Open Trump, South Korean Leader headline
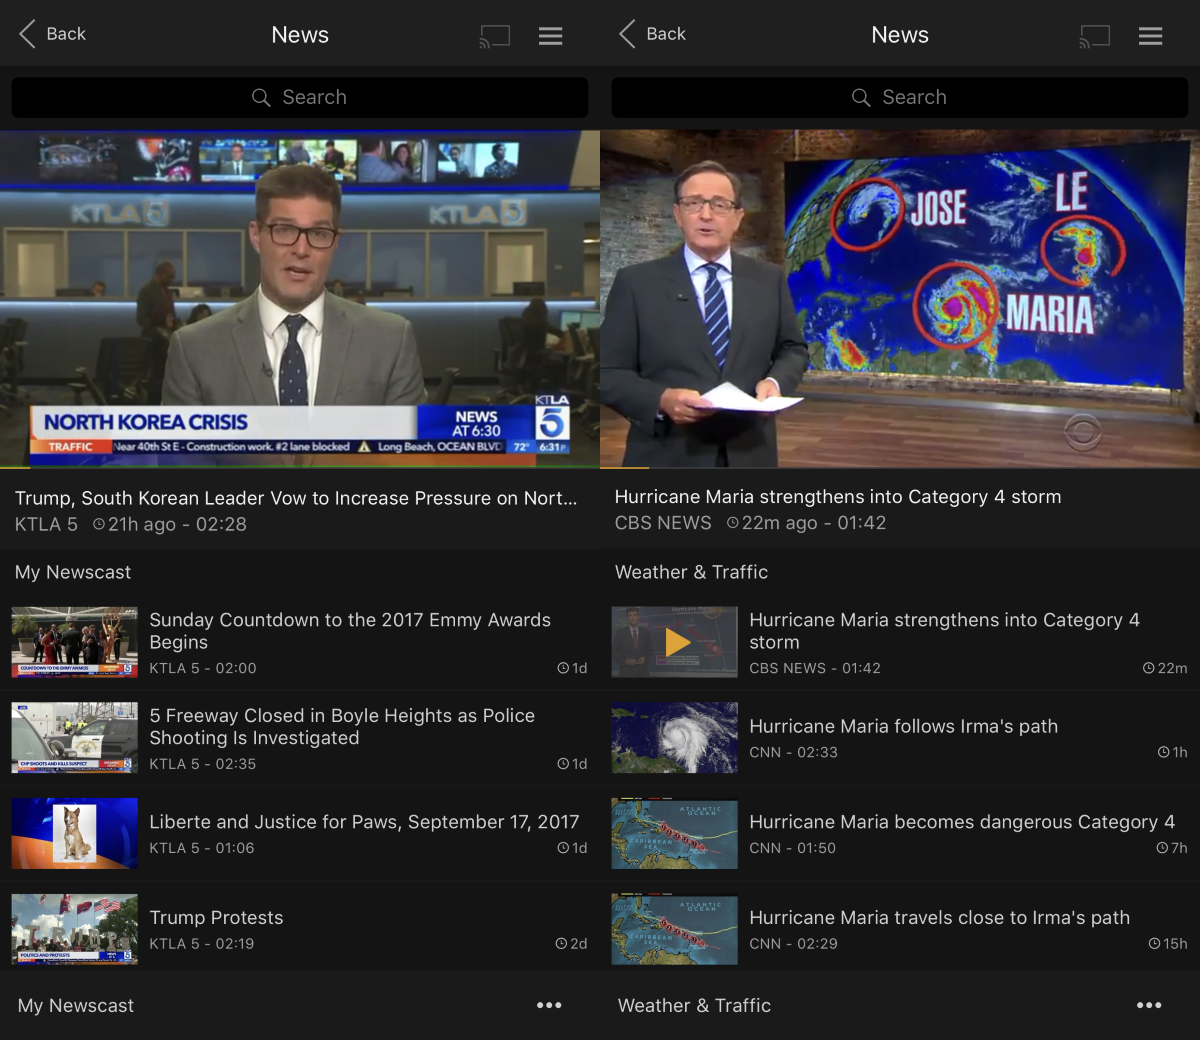Viewport: 1200px width, 1040px height. pos(296,498)
